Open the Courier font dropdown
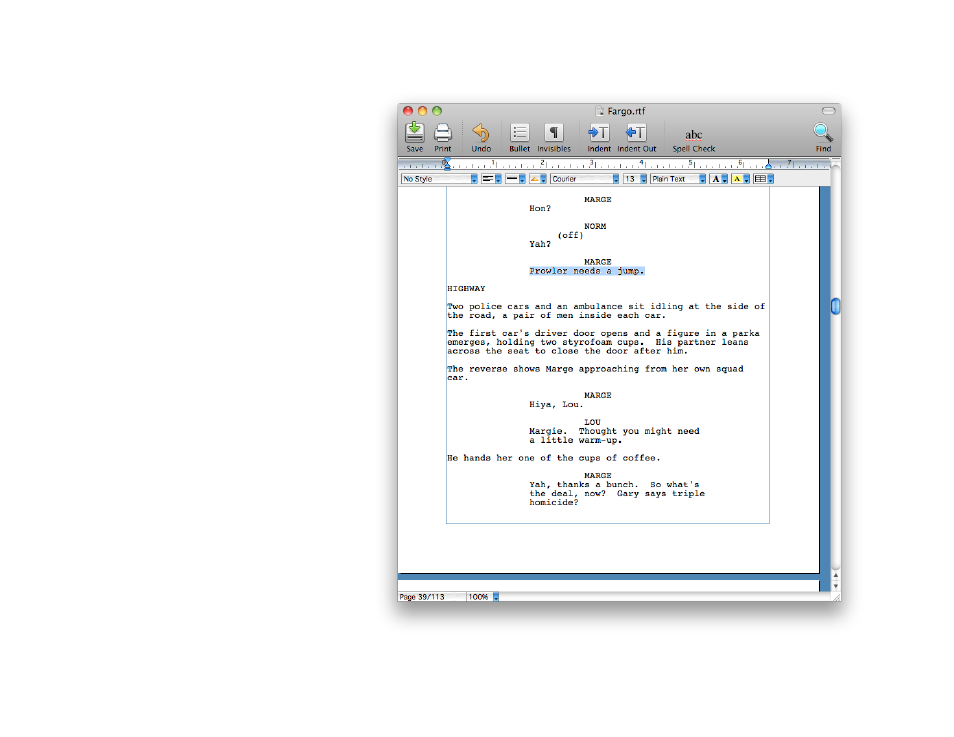The height and width of the screenshot is (737, 954). [x=585, y=179]
